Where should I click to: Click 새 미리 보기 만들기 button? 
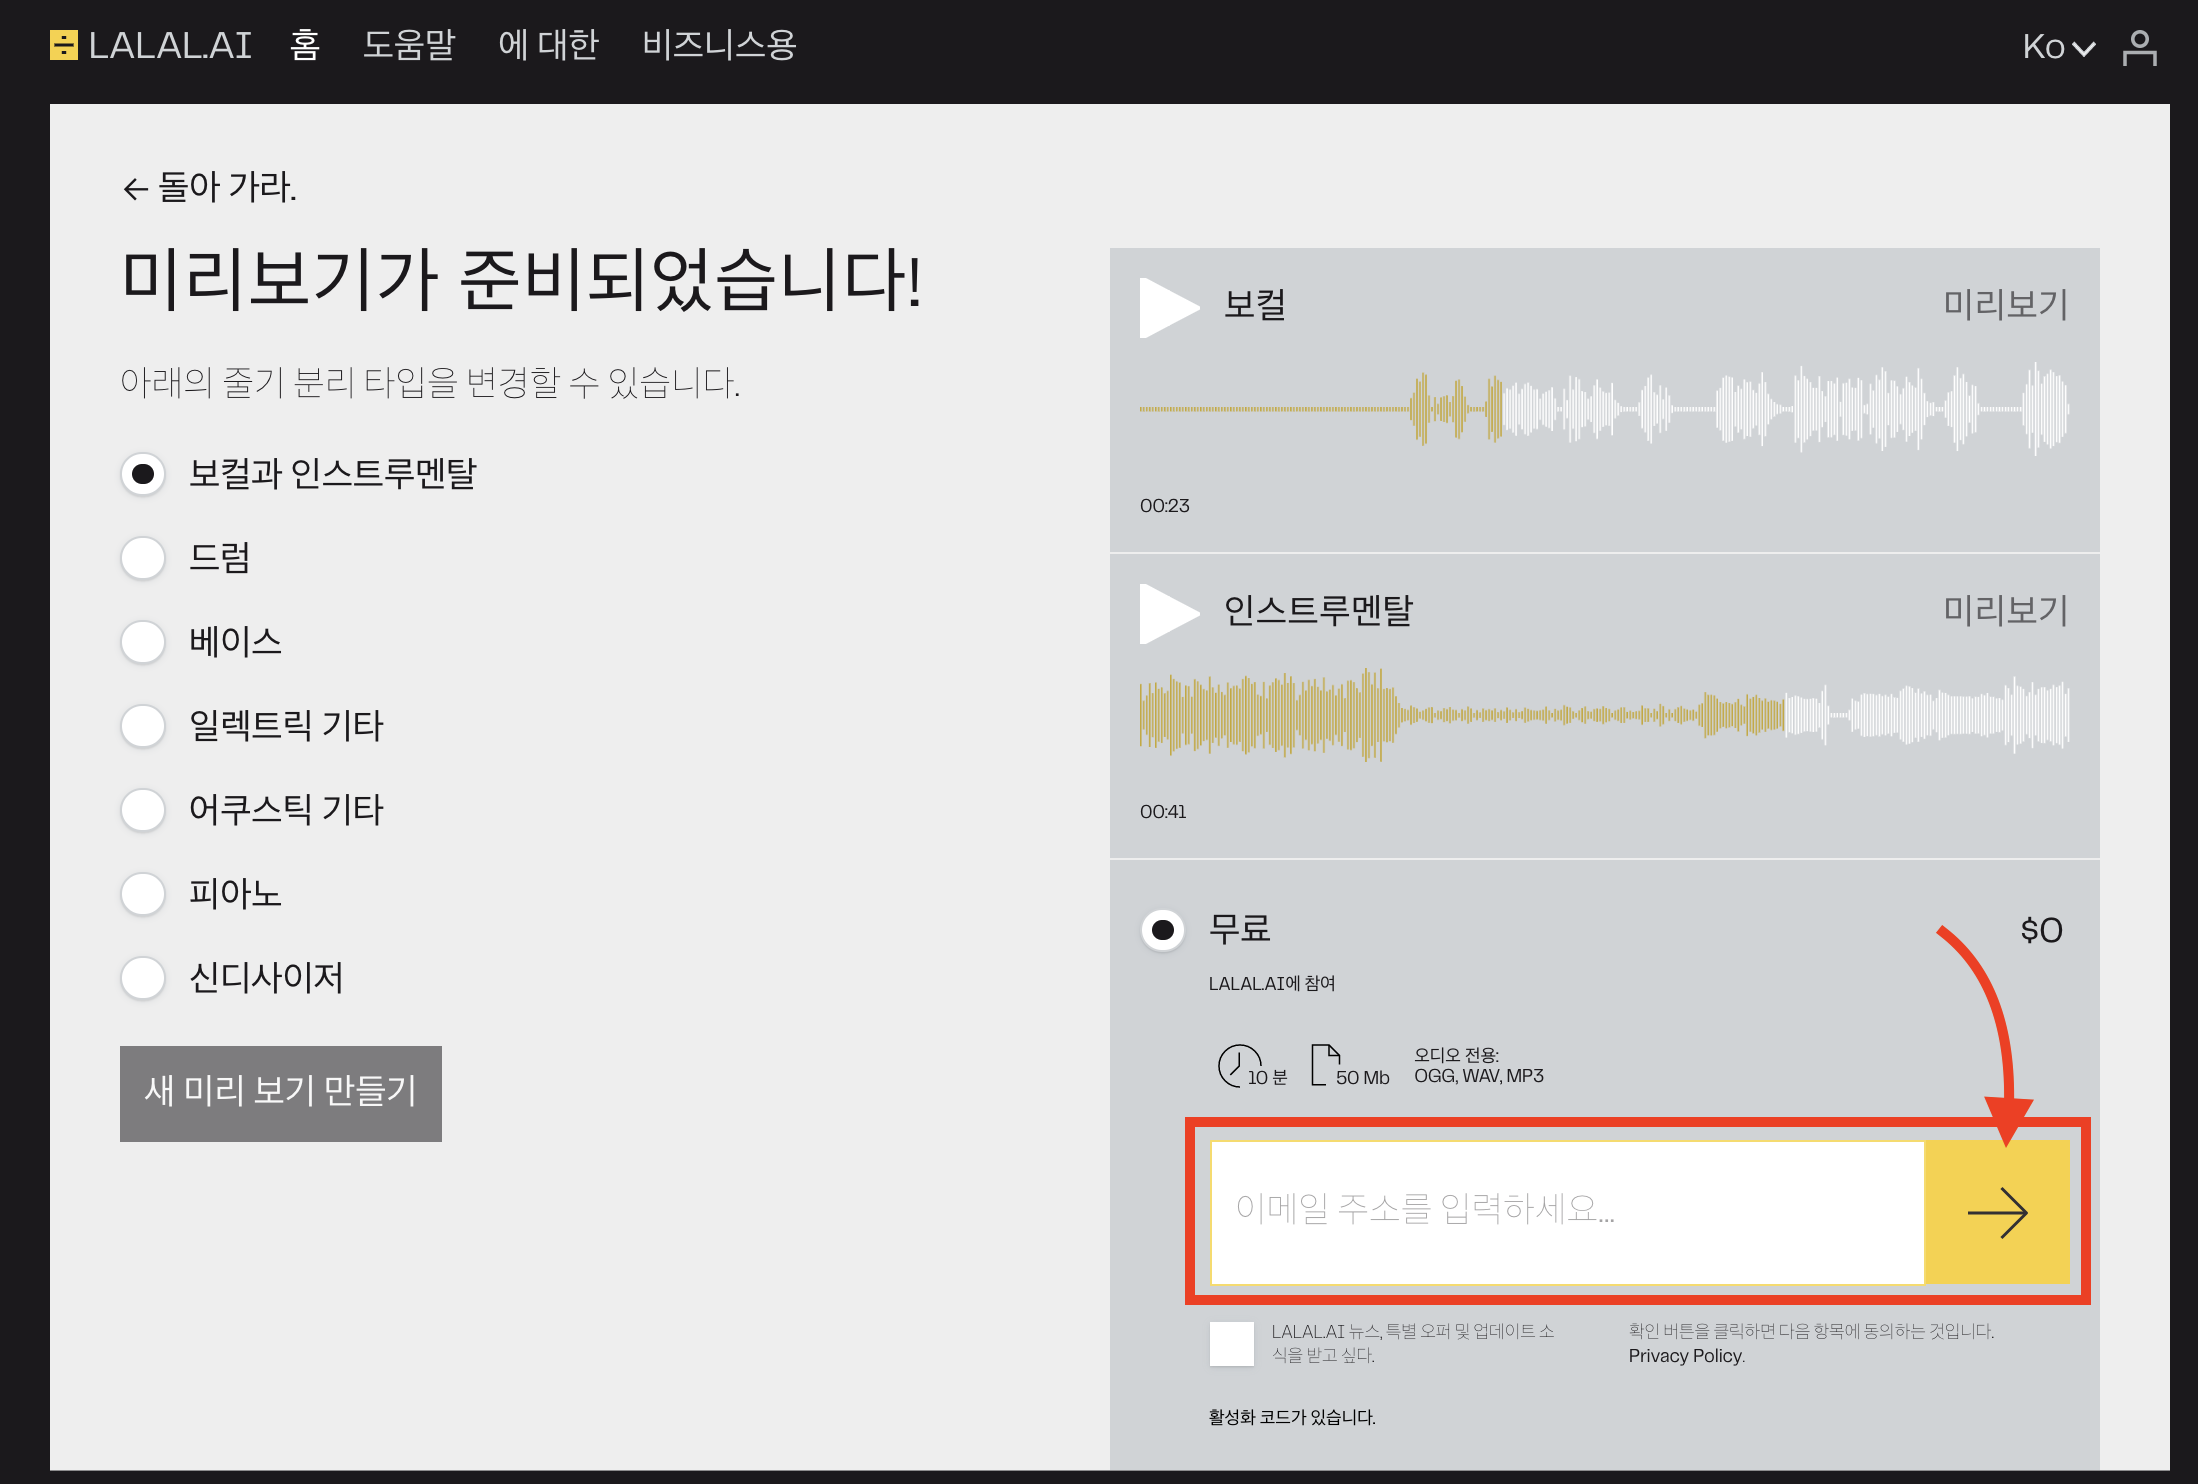tap(280, 1093)
